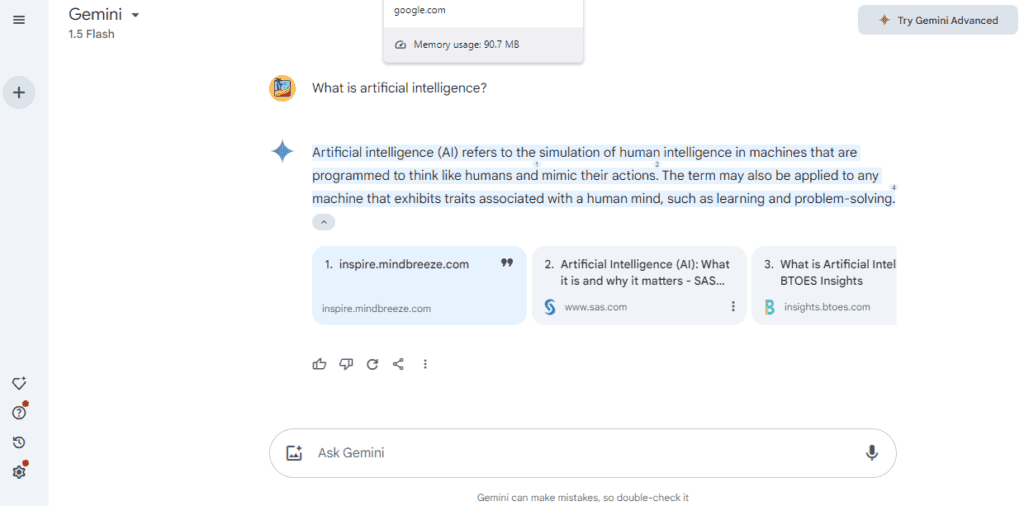Open the Gemini model dropdown arrow
Viewport: 1024px width, 506px height.
tap(135, 15)
